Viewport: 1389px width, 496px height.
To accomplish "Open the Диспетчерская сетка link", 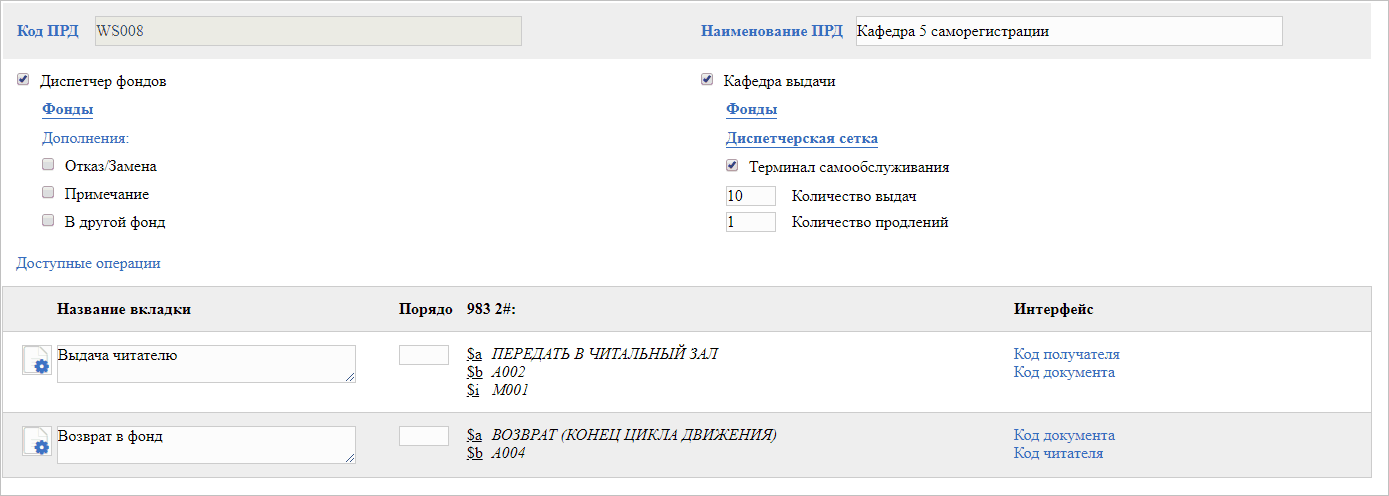I will tap(801, 139).
